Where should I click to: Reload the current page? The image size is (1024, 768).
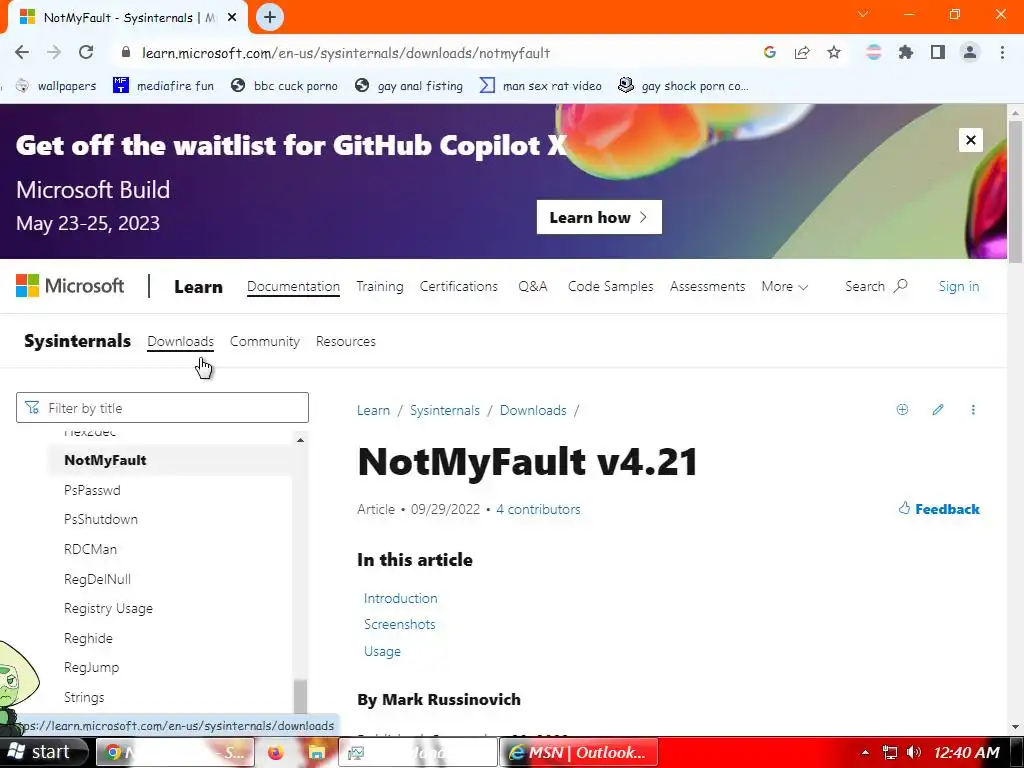86,52
